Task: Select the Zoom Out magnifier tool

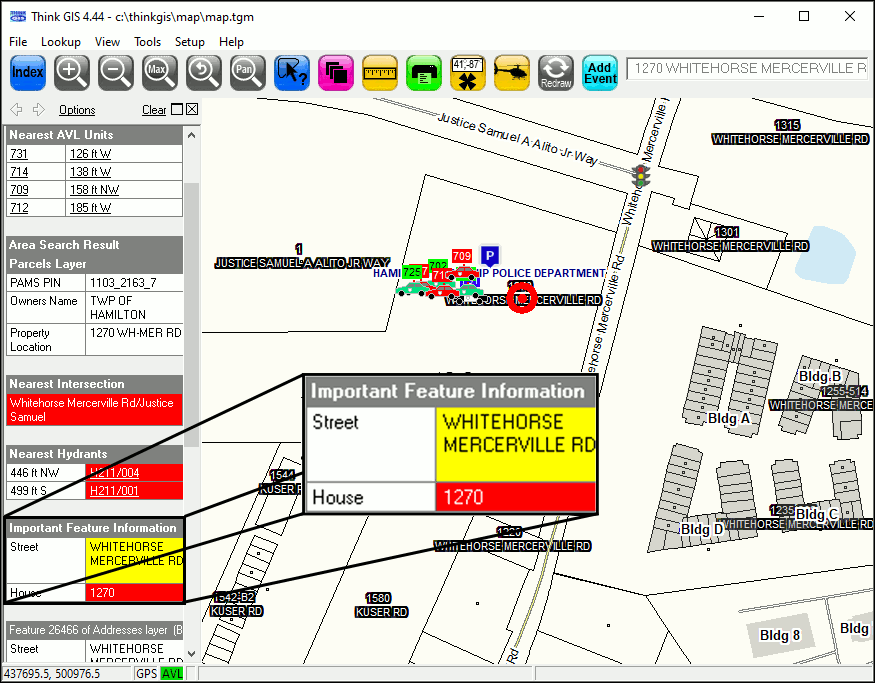Action: tap(116, 72)
